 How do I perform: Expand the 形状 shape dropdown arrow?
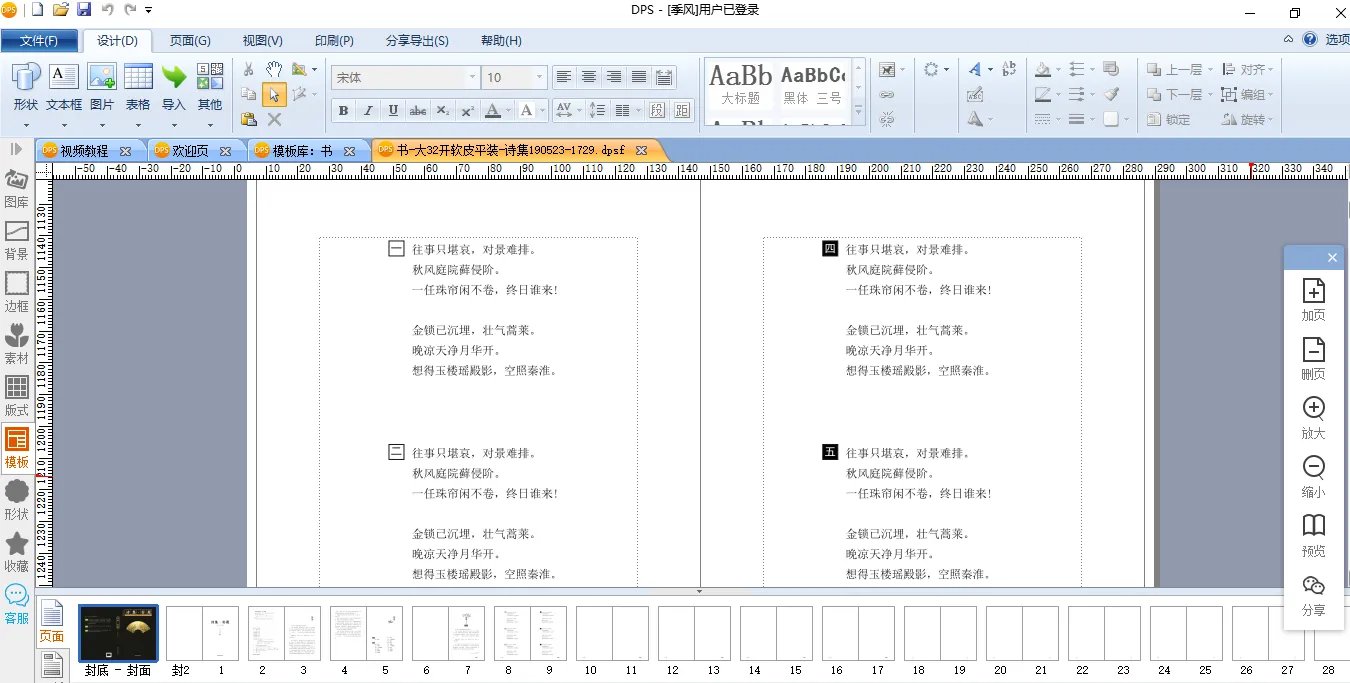26,126
